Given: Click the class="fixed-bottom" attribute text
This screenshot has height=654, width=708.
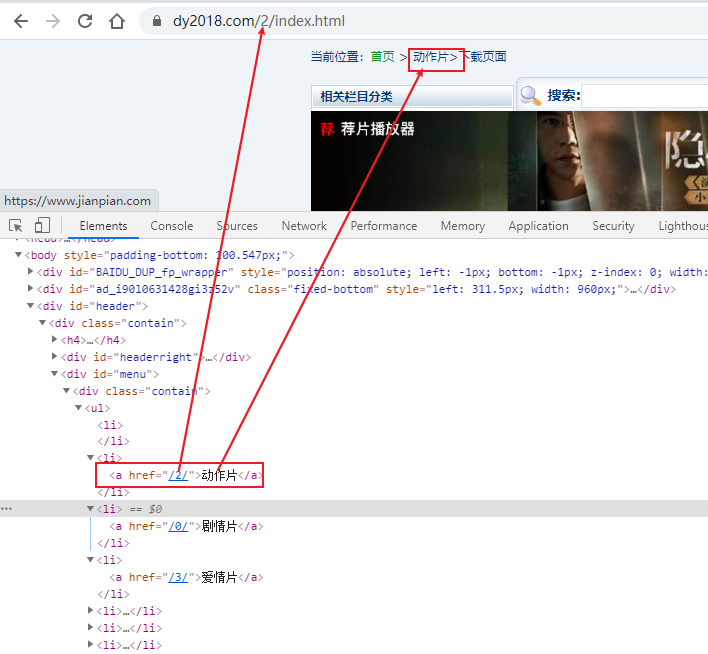Looking at the screenshot, I should [312, 289].
